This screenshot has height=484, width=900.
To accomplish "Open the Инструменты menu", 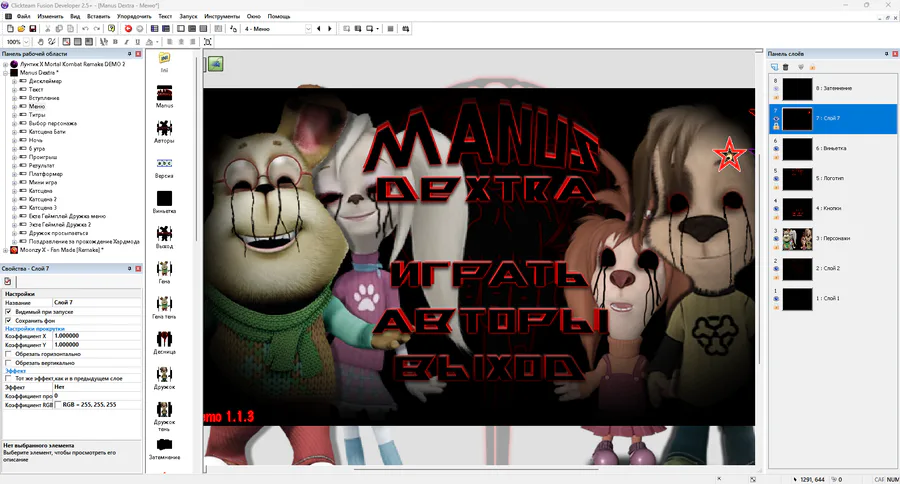I will [222, 16].
